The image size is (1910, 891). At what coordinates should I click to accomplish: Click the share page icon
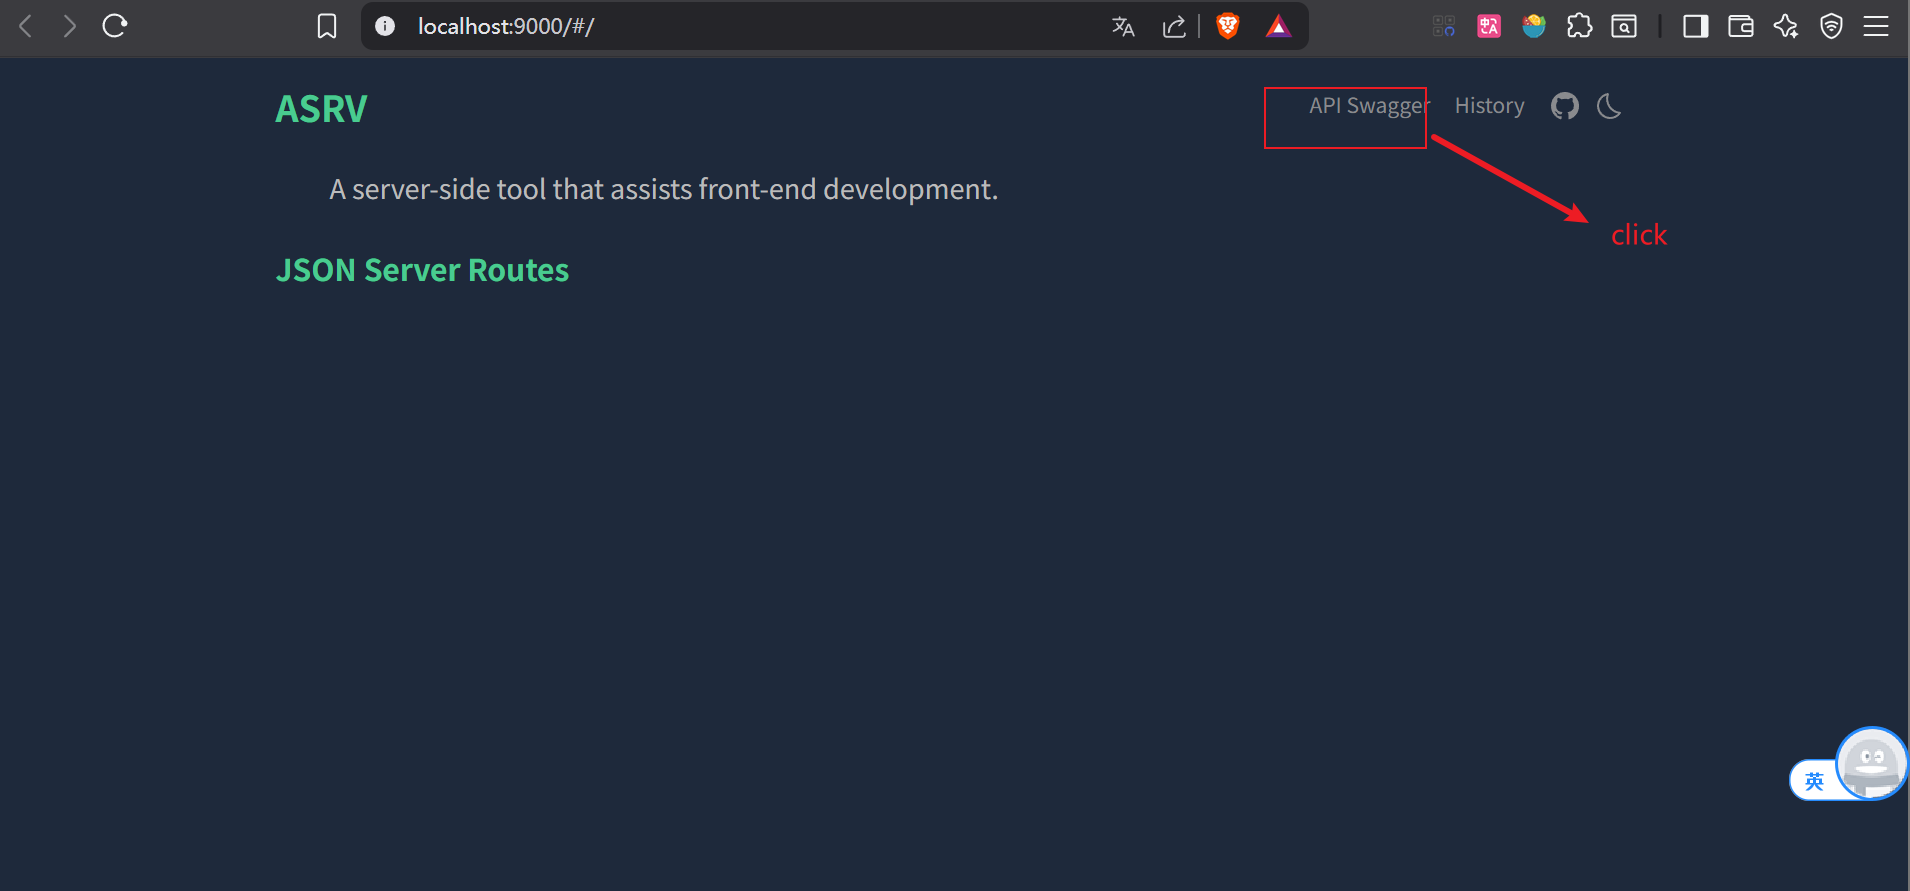[1174, 26]
